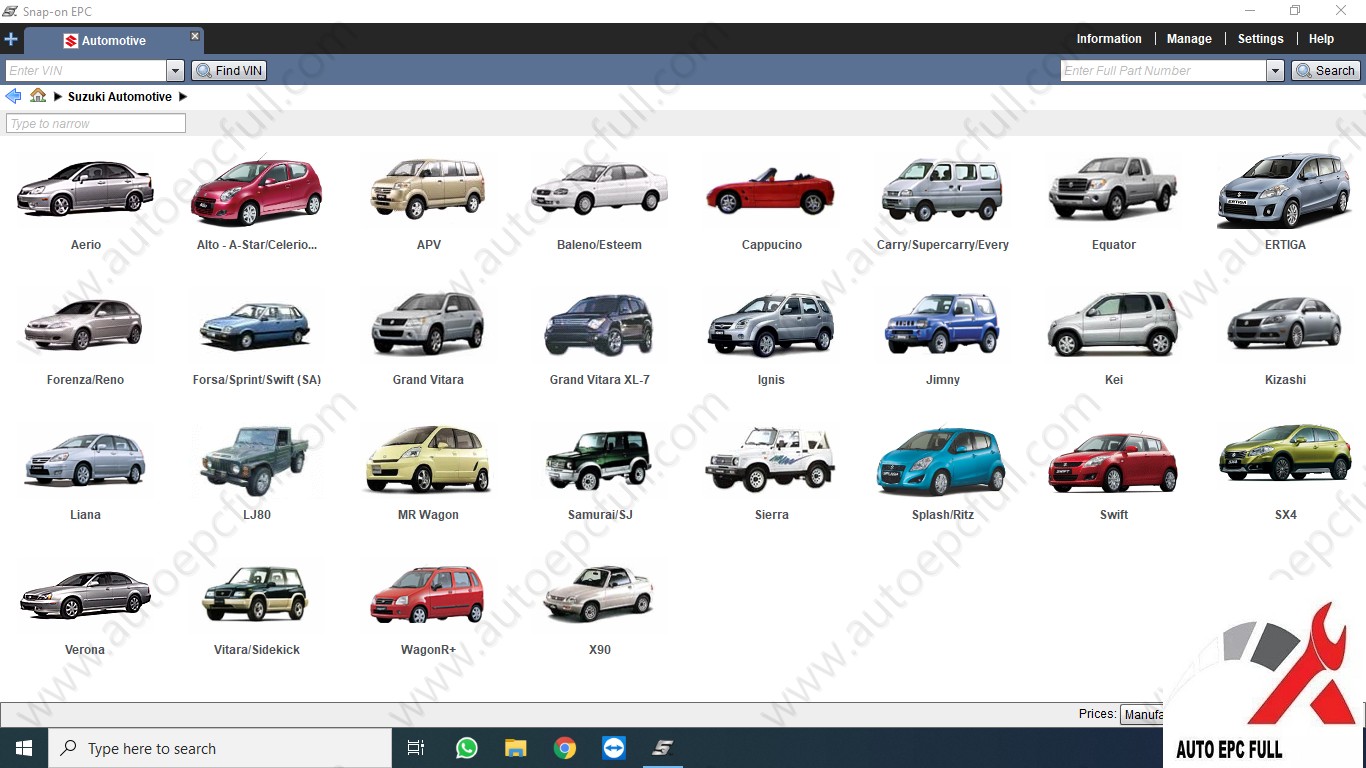Expand the arrow before Suzuki Automotive
The height and width of the screenshot is (768, 1366).
[58, 97]
